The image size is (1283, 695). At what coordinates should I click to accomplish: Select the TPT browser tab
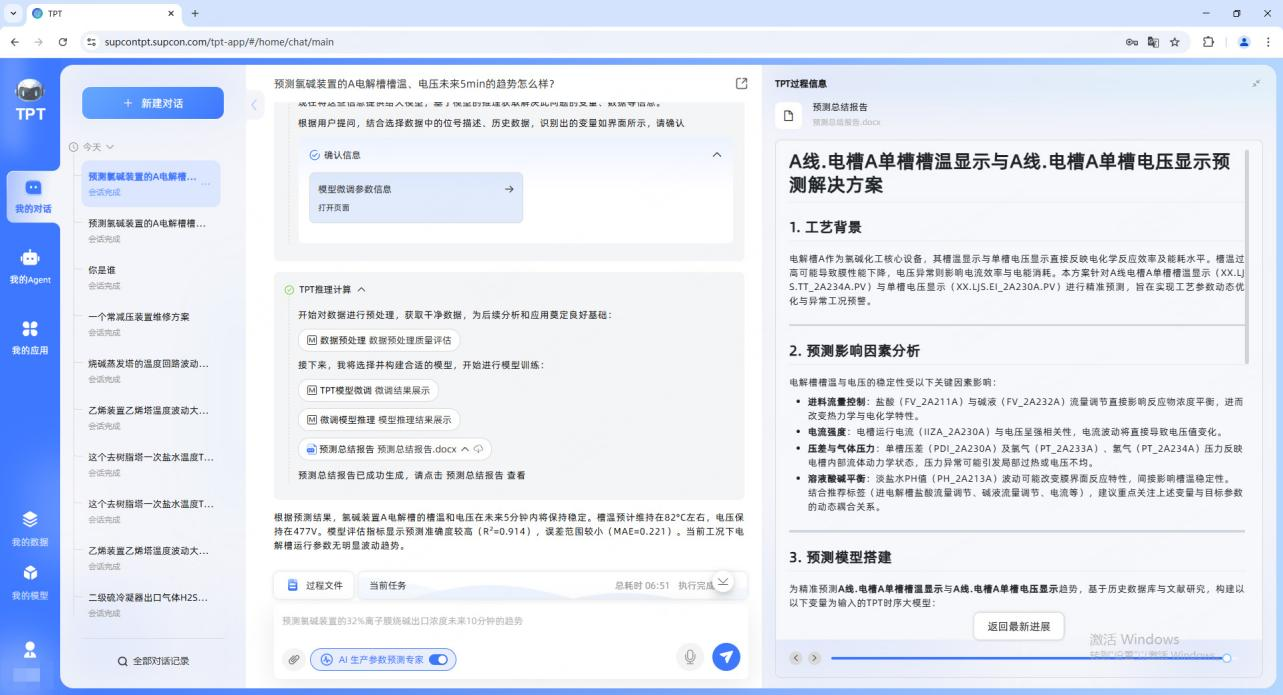click(x=102, y=14)
